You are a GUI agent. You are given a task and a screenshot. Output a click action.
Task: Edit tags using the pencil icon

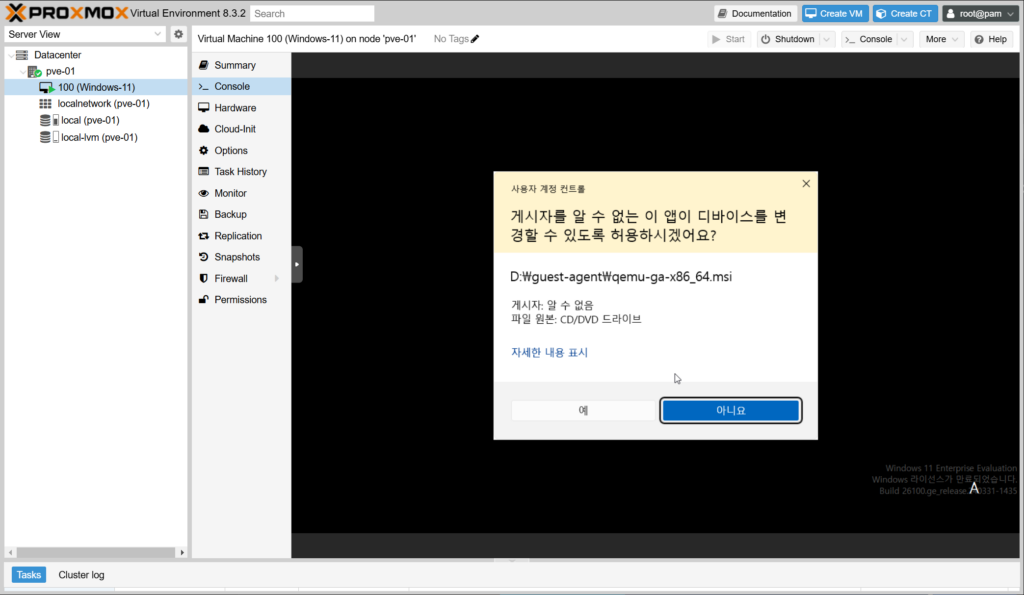pos(475,39)
